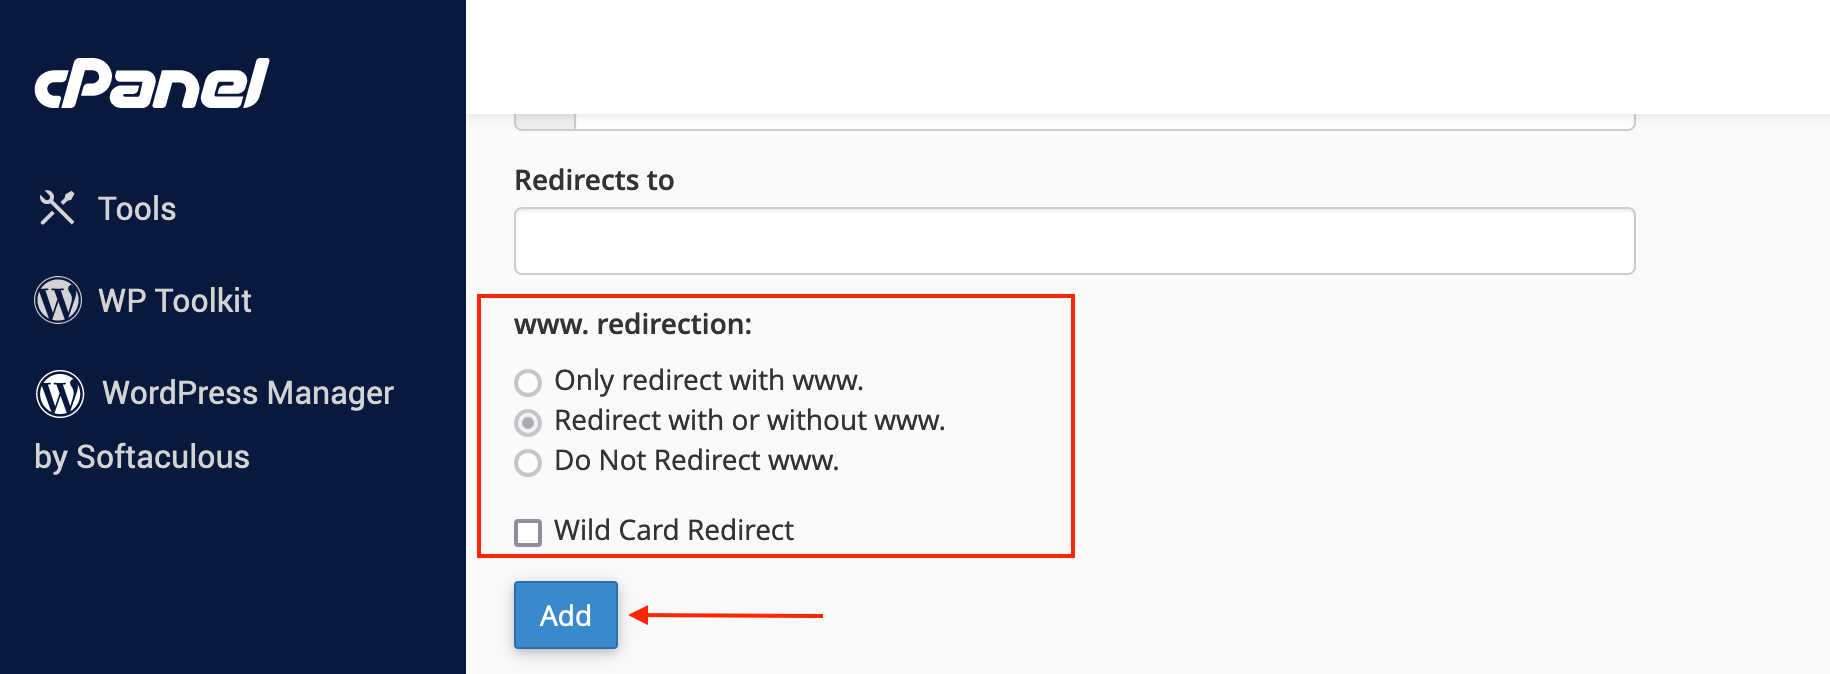
Task: Click the 'by Softaculous' sidebar text
Action: click(x=142, y=457)
